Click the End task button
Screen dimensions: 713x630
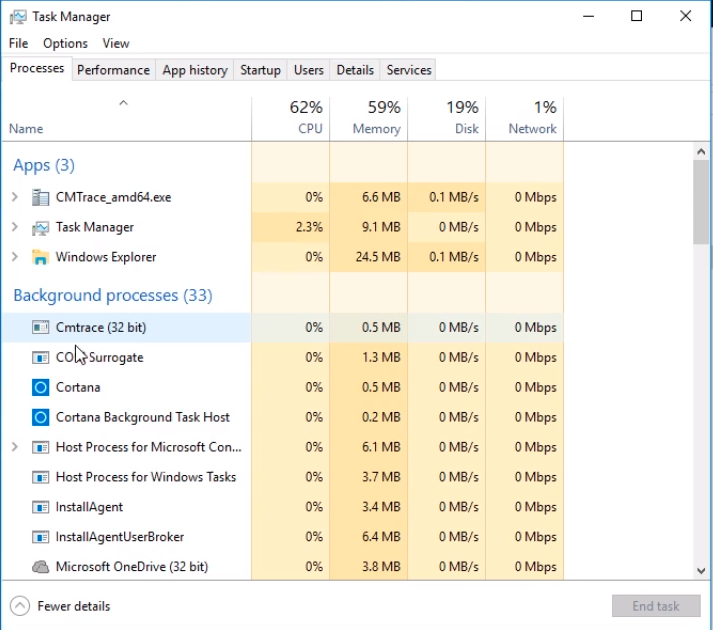pyautogui.click(x=656, y=606)
